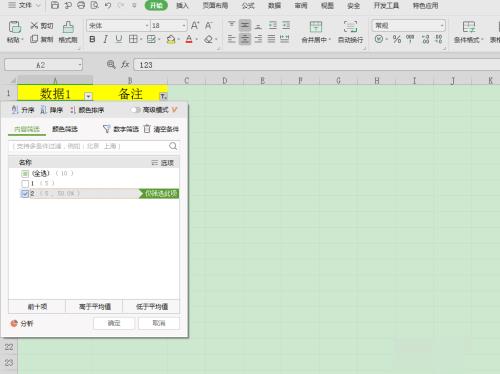Click the Save icon in quick access bar

pyautogui.click(x=55, y=5)
